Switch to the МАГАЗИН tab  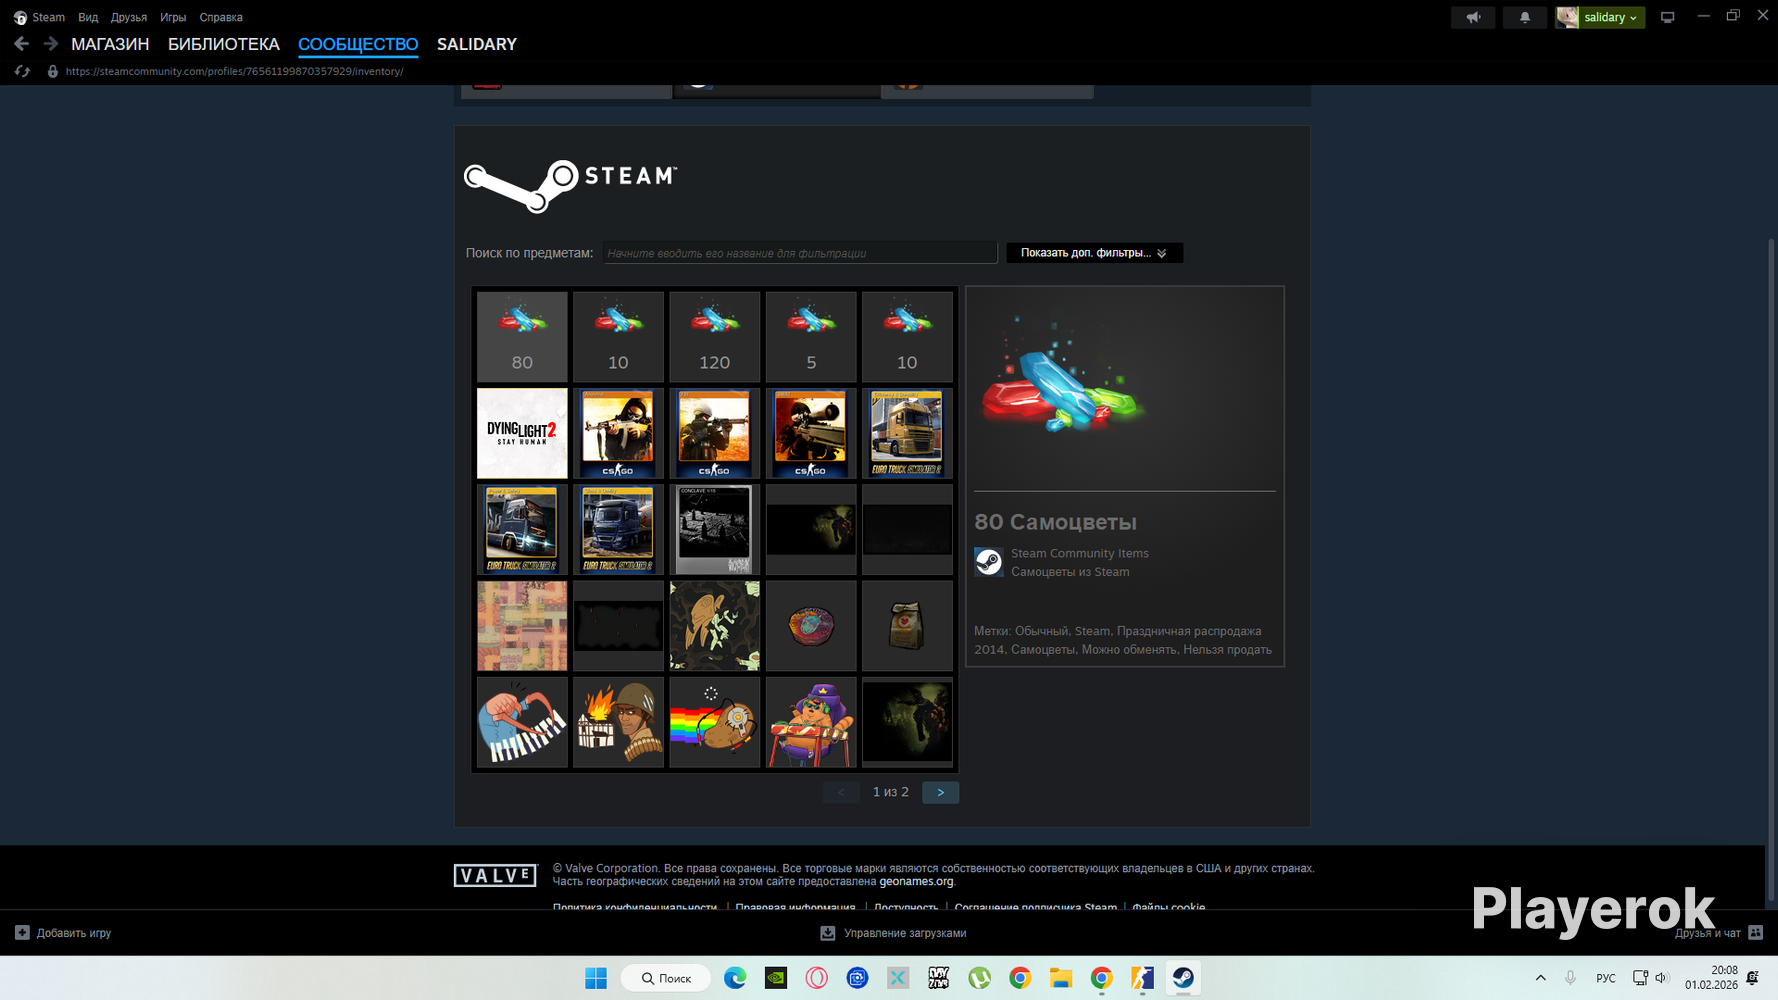click(110, 44)
